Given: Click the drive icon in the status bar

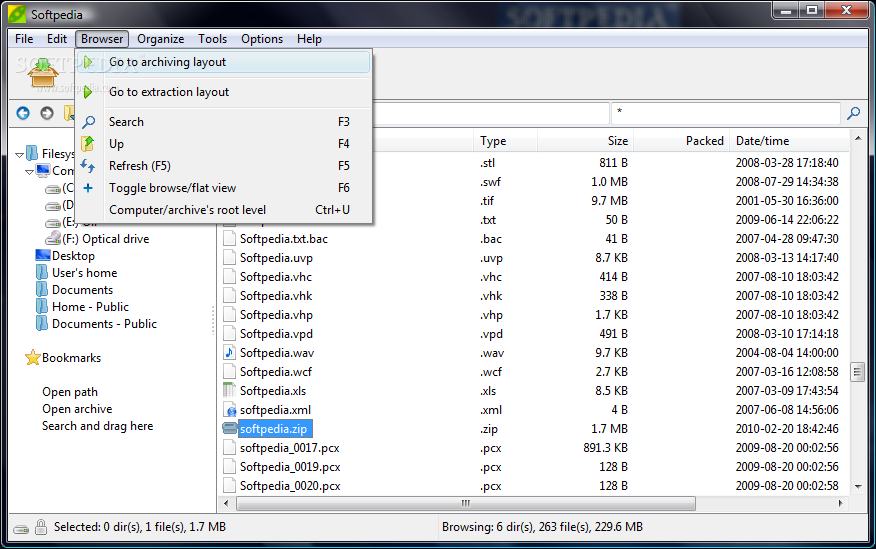Looking at the screenshot, I should point(21,528).
